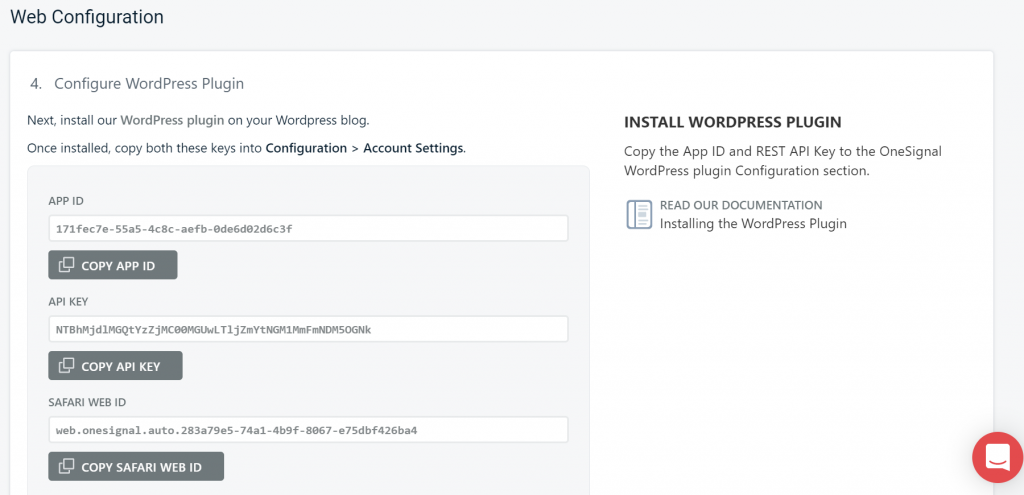Click the APP ID label
Image resolution: width=1024 pixels, height=495 pixels.
[x=66, y=201]
